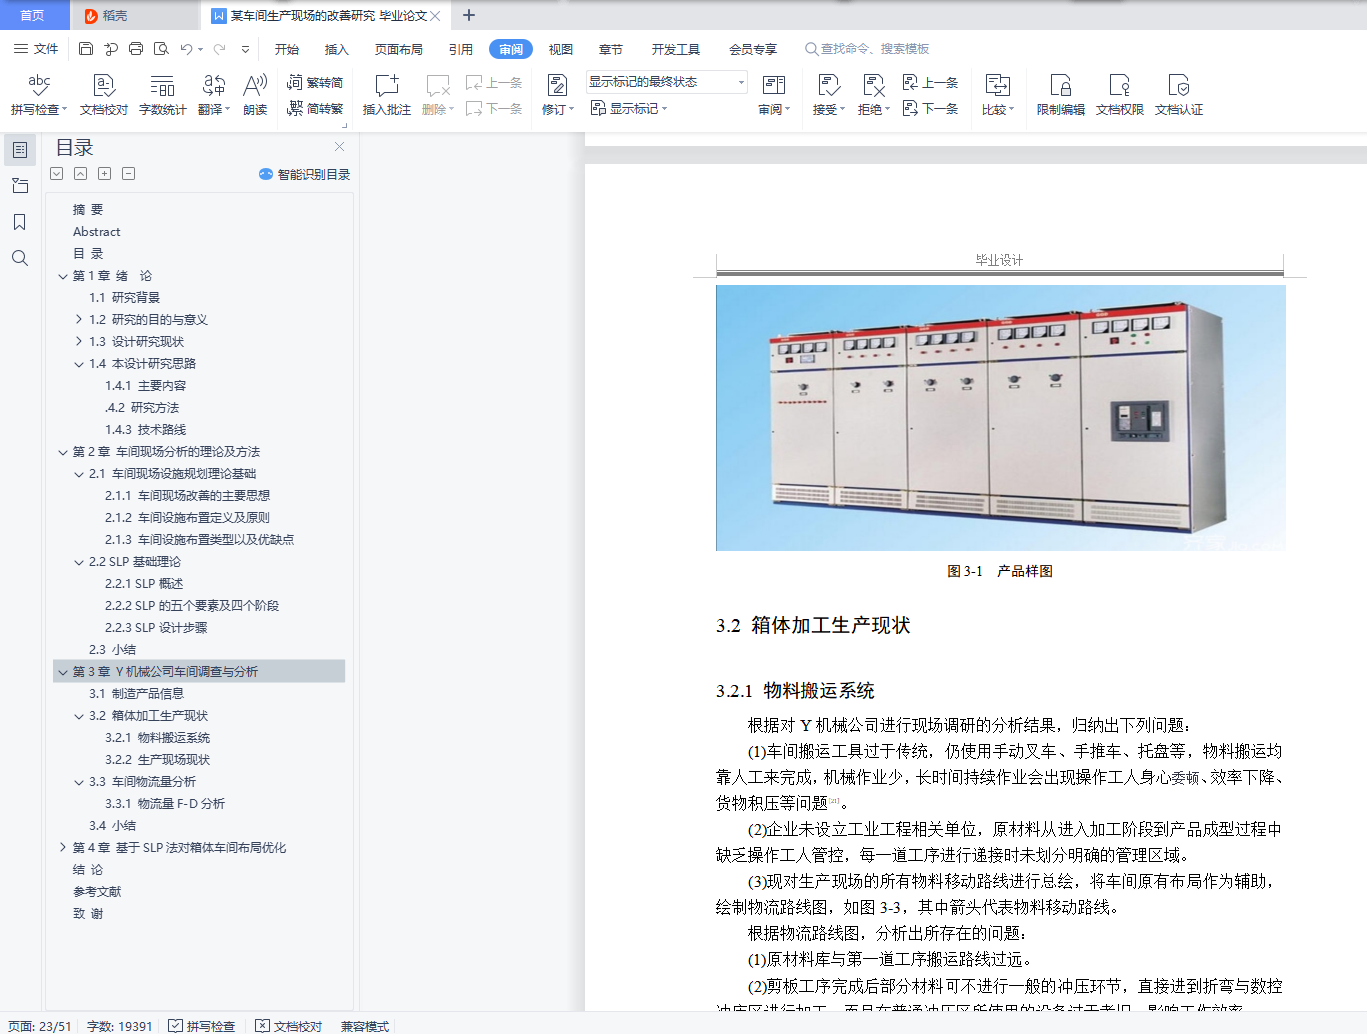Collapse 1.4 本设计研究思路 node
Viewport: 1367px width, 1034px height.
(79, 364)
